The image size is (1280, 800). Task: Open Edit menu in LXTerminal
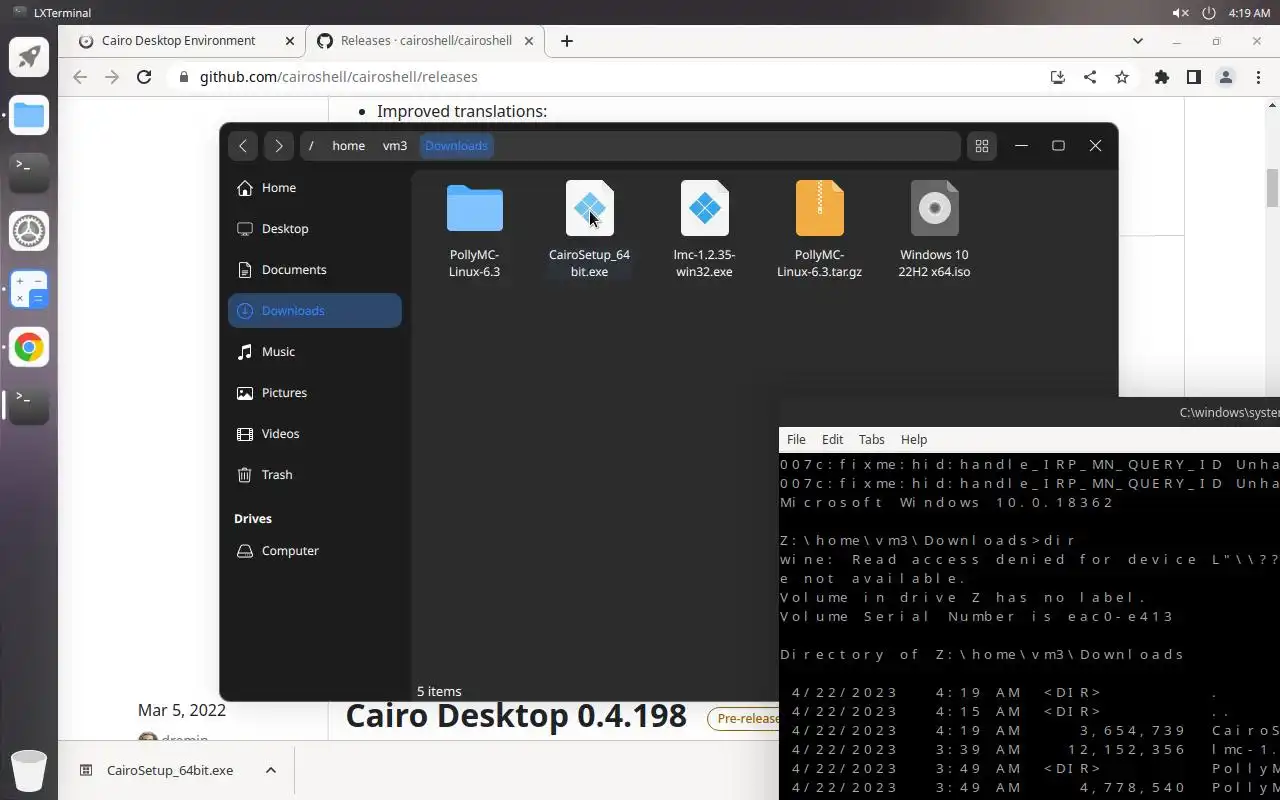tap(832, 439)
